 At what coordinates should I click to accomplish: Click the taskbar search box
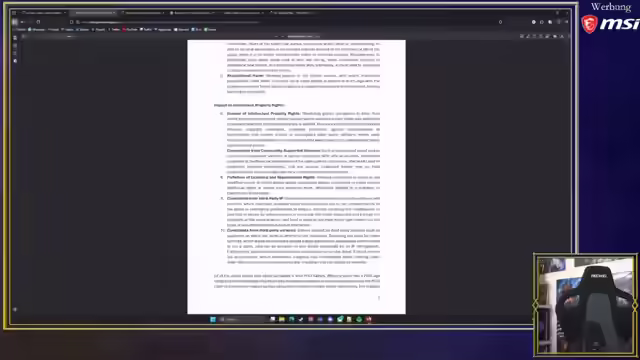[x=242, y=319]
